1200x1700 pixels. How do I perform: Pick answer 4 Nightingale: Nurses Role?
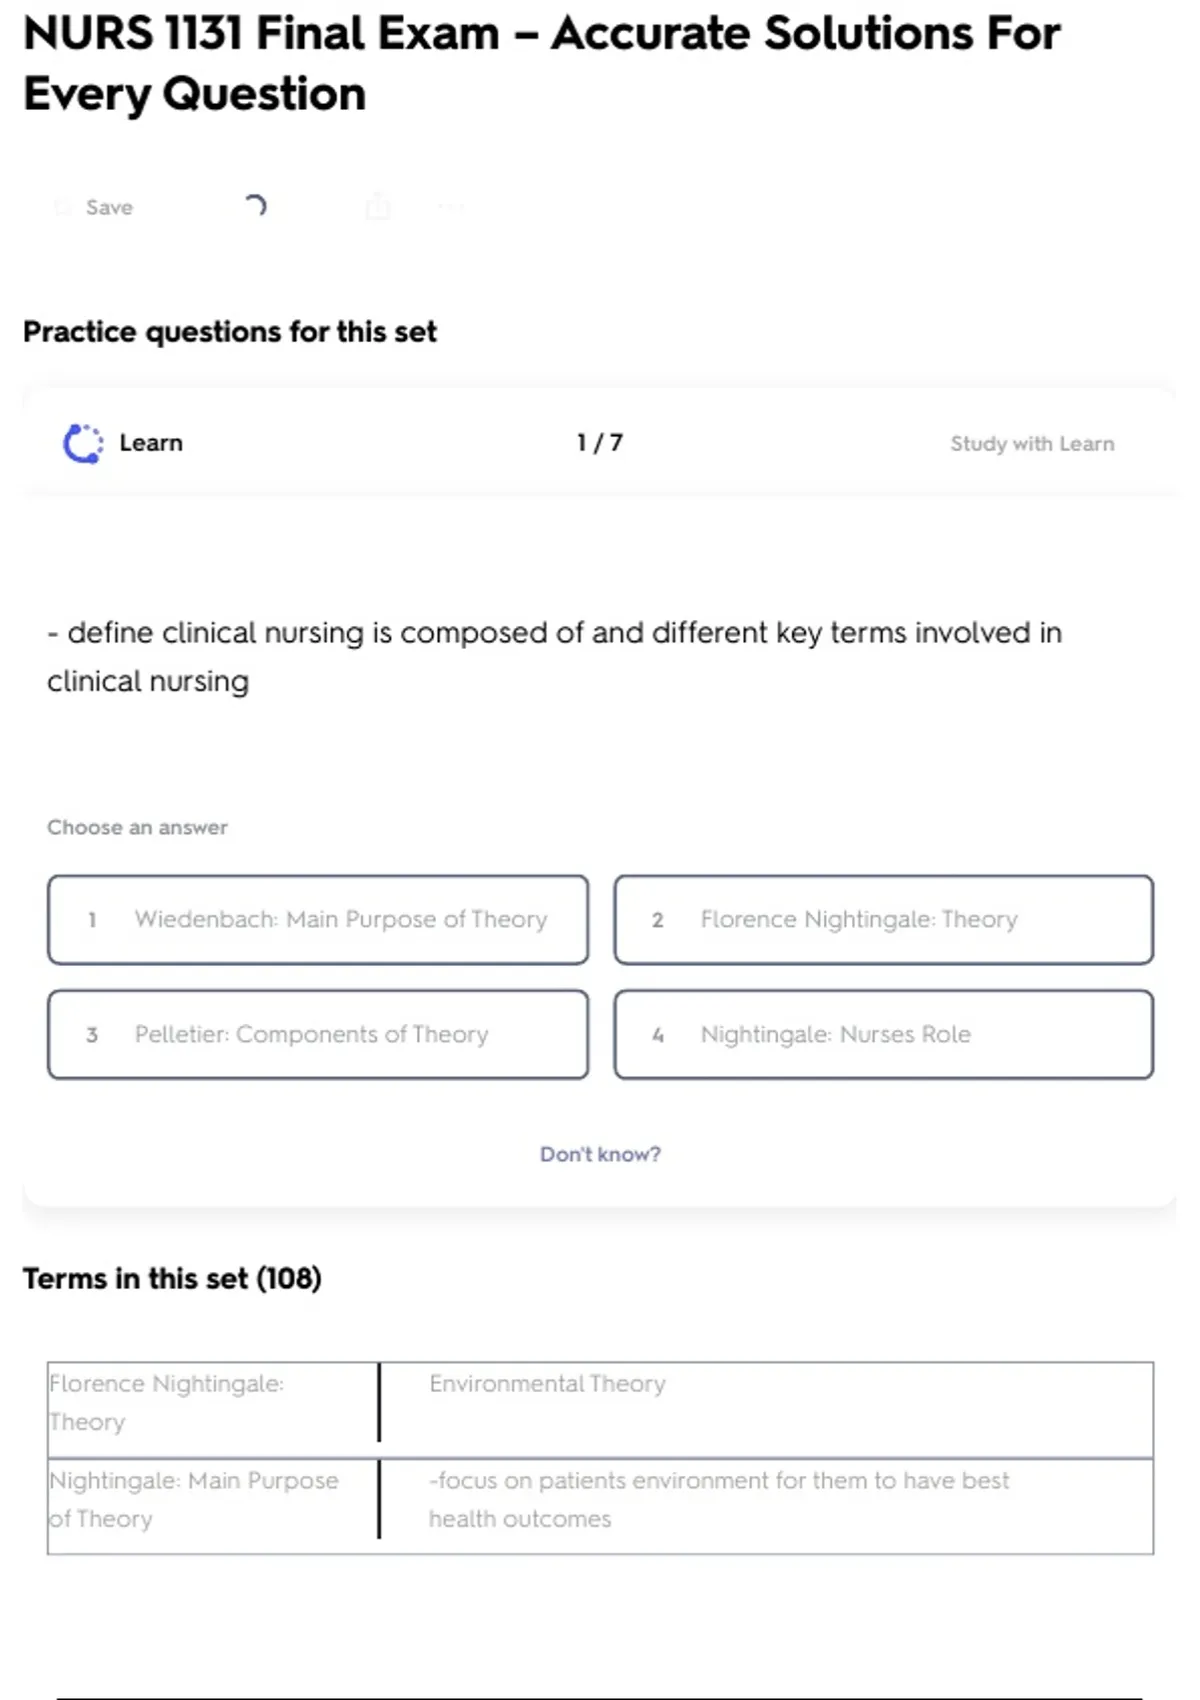(x=884, y=1034)
